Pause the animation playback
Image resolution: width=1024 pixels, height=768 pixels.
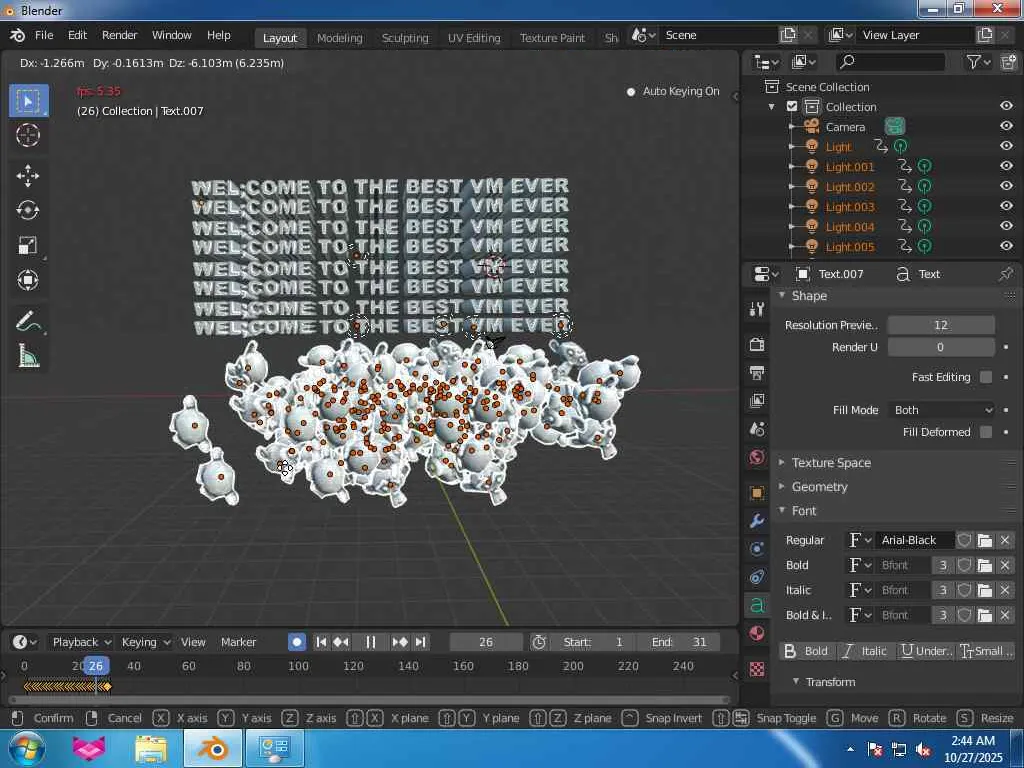370,642
